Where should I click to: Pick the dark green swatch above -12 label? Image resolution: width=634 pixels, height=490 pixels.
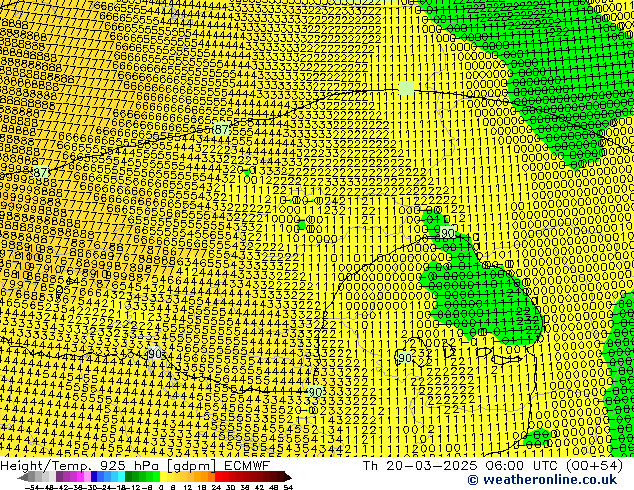coord(129,477)
